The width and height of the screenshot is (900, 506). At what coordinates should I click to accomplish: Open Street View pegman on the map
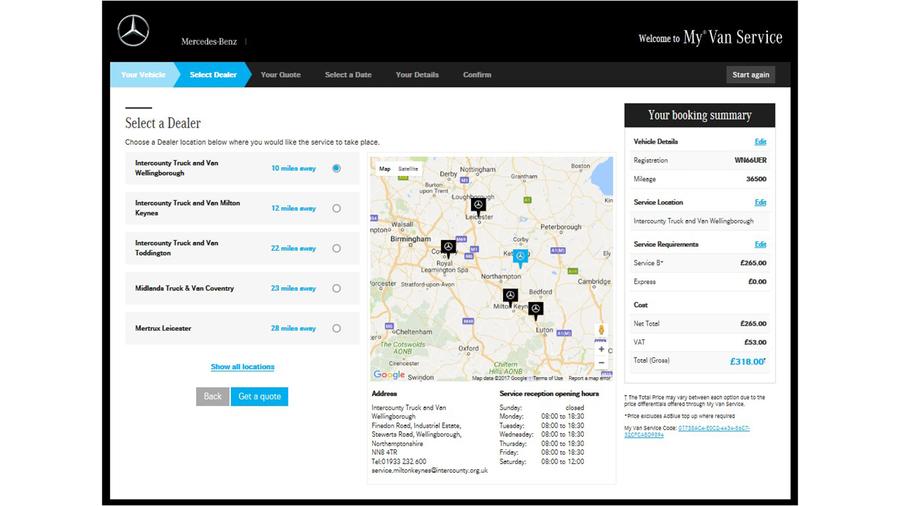coord(601,330)
